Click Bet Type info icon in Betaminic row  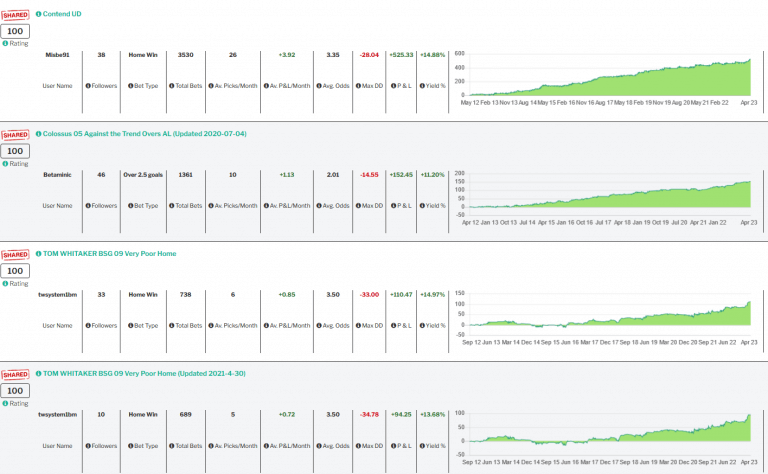click(131, 206)
